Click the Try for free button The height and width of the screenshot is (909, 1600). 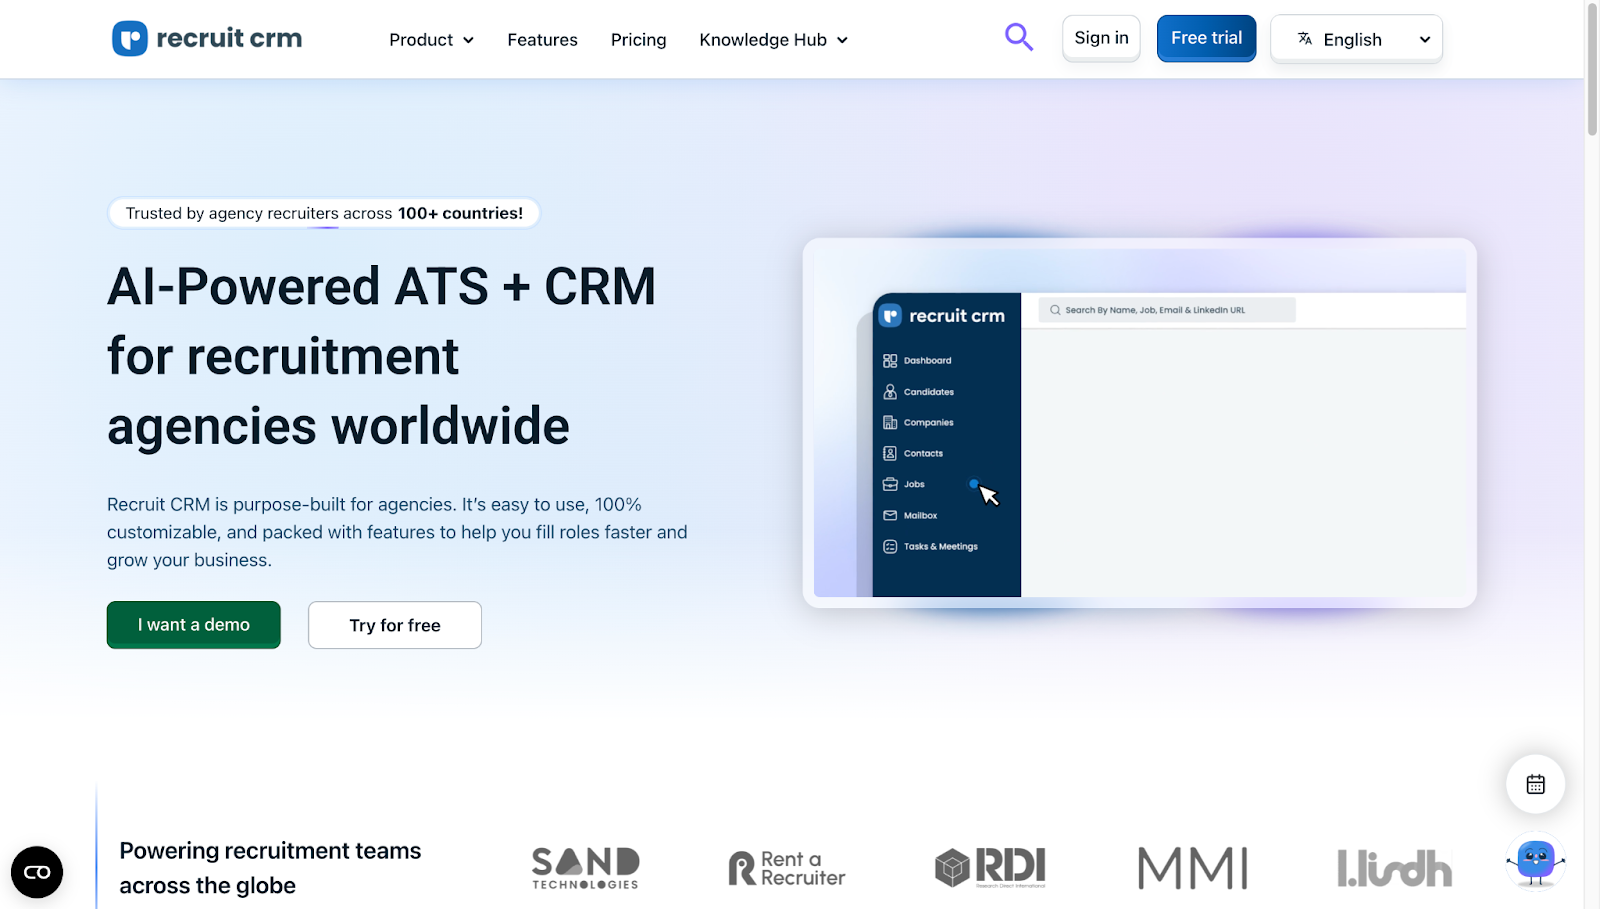[x=395, y=625]
